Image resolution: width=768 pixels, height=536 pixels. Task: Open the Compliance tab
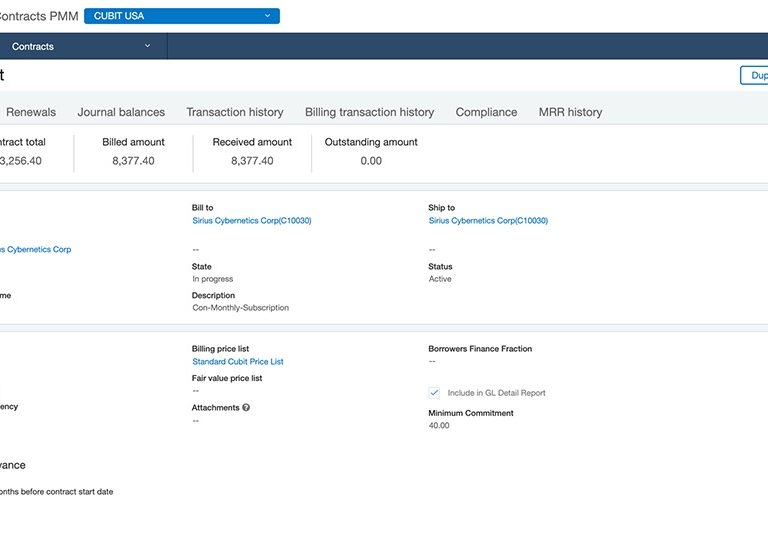pyautogui.click(x=486, y=112)
